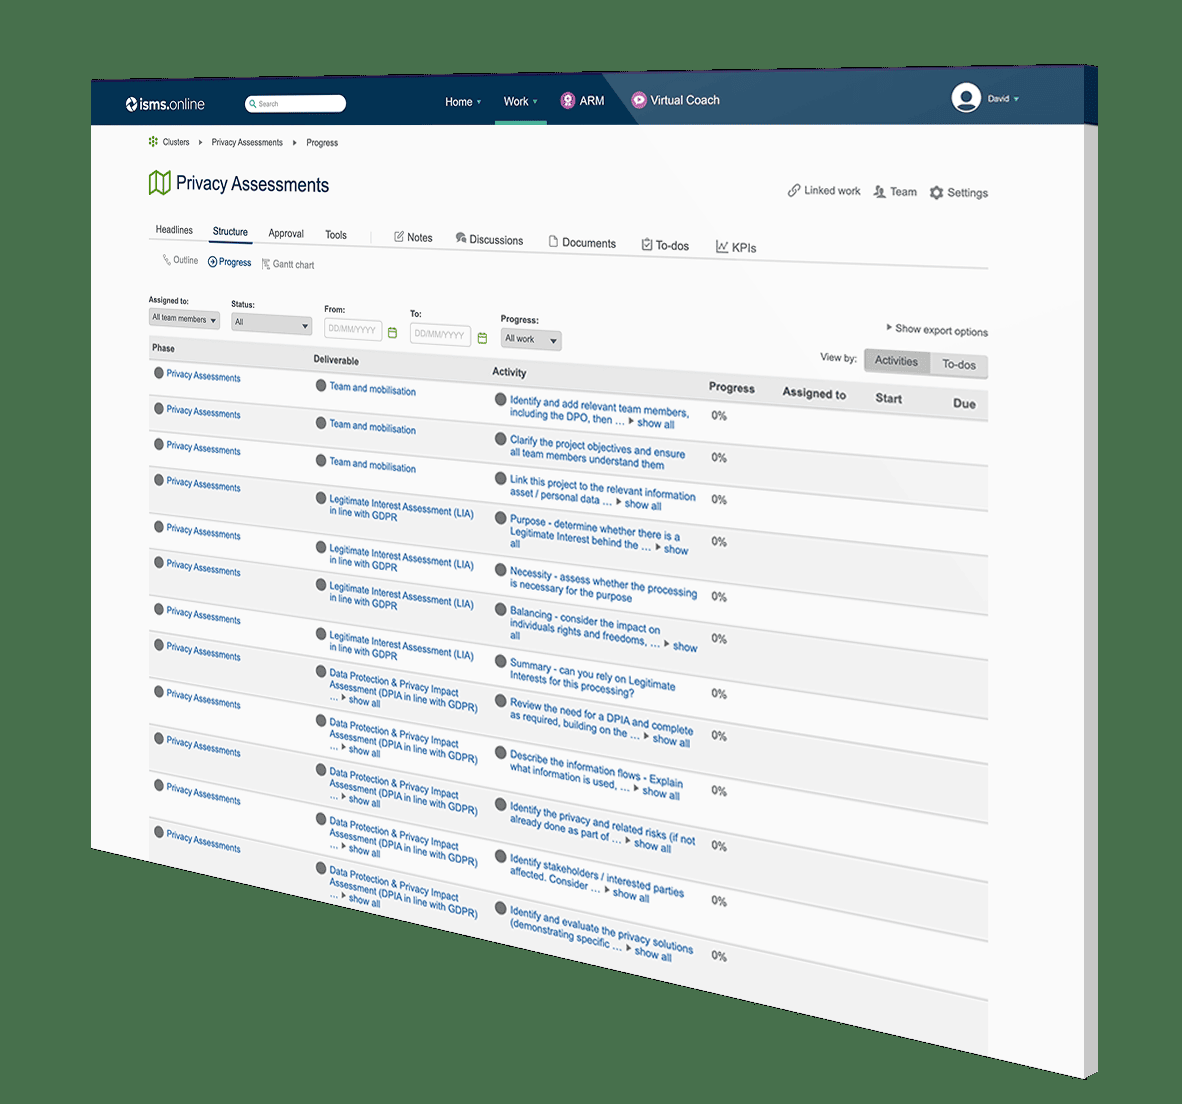Click the Team people icon

tap(880, 191)
